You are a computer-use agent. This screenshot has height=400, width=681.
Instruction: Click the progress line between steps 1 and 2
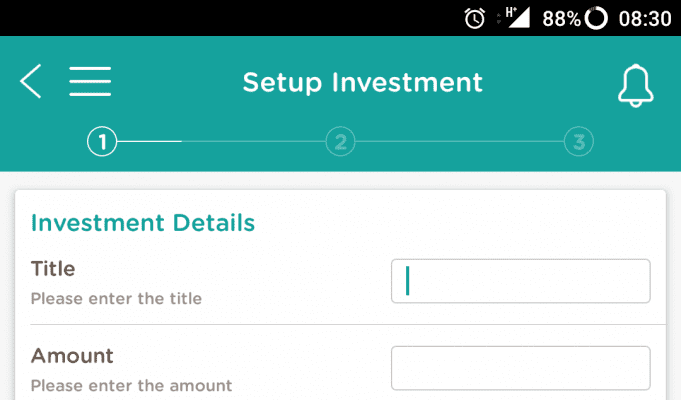pos(221,142)
